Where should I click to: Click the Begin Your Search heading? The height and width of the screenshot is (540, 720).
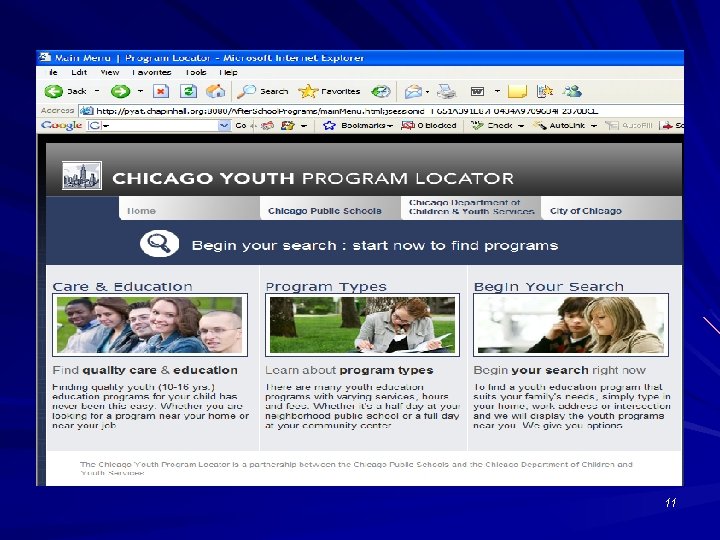pyautogui.click(x=549, y=287)
